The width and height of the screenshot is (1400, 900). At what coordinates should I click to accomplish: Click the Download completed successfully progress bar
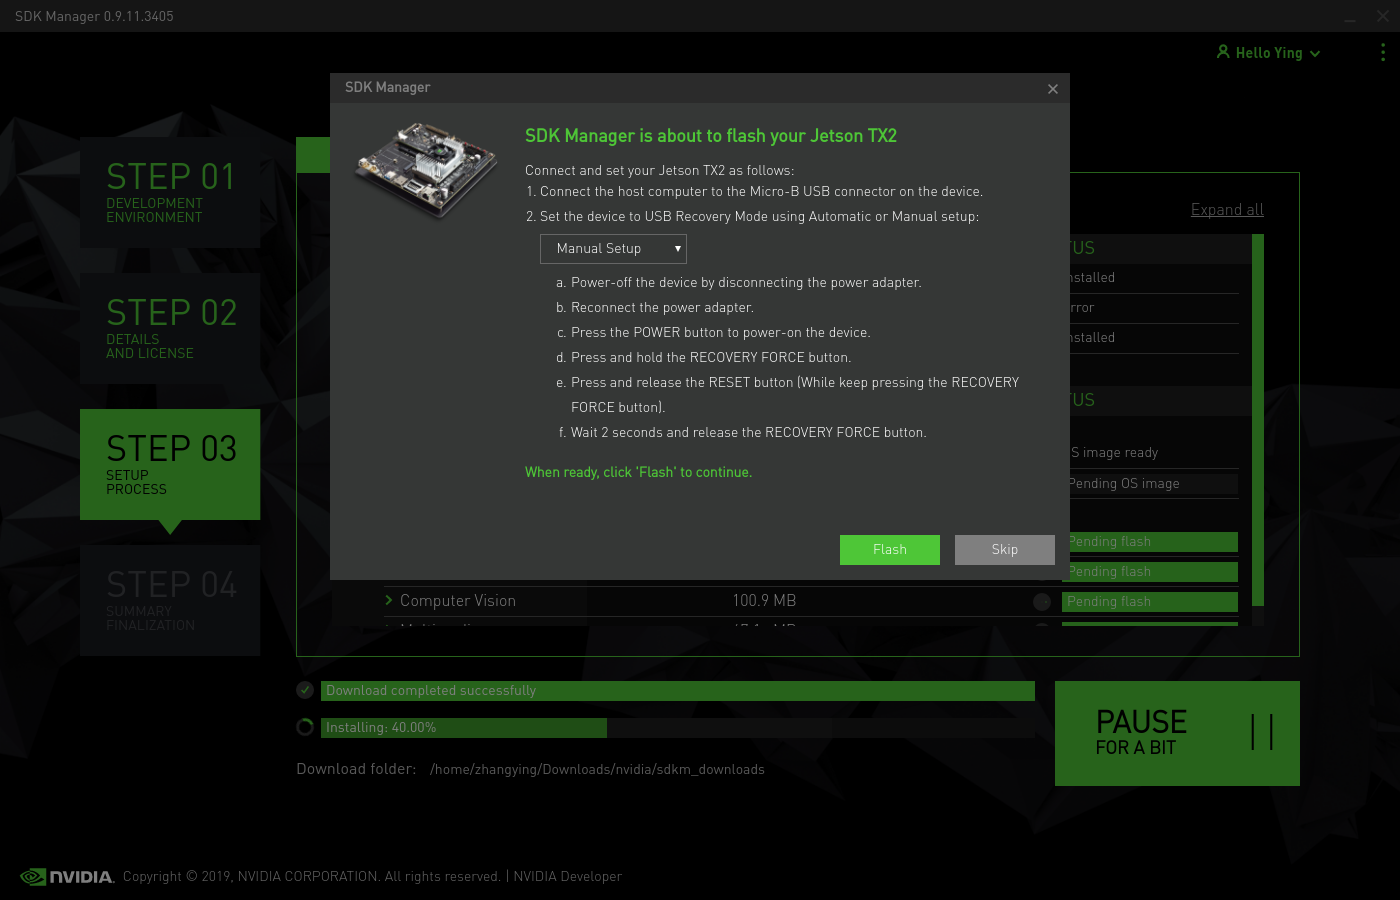pos(678,691)
